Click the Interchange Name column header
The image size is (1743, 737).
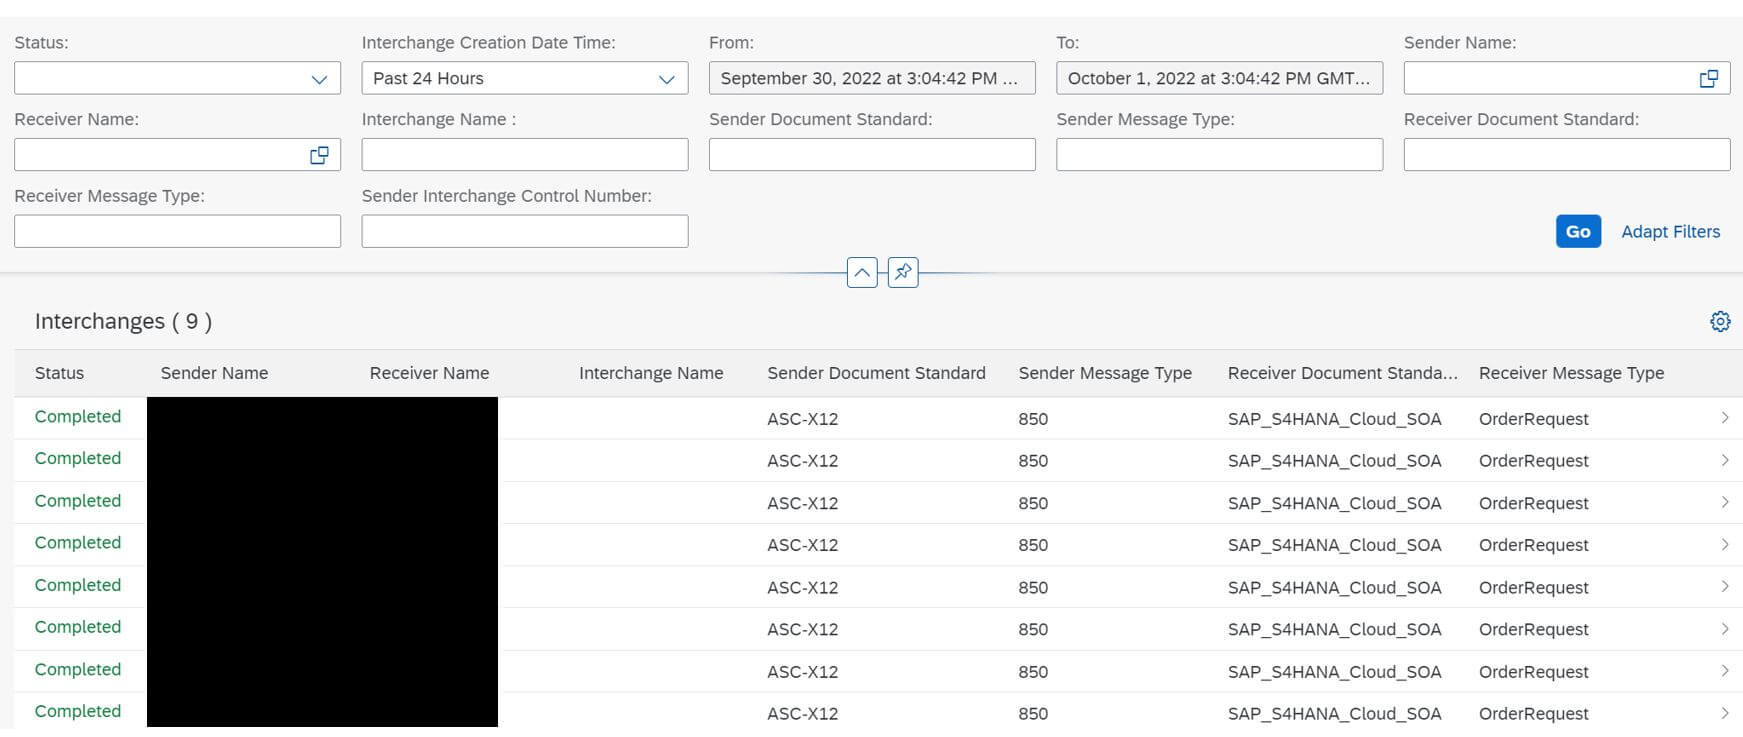click(x=651, y=373)
